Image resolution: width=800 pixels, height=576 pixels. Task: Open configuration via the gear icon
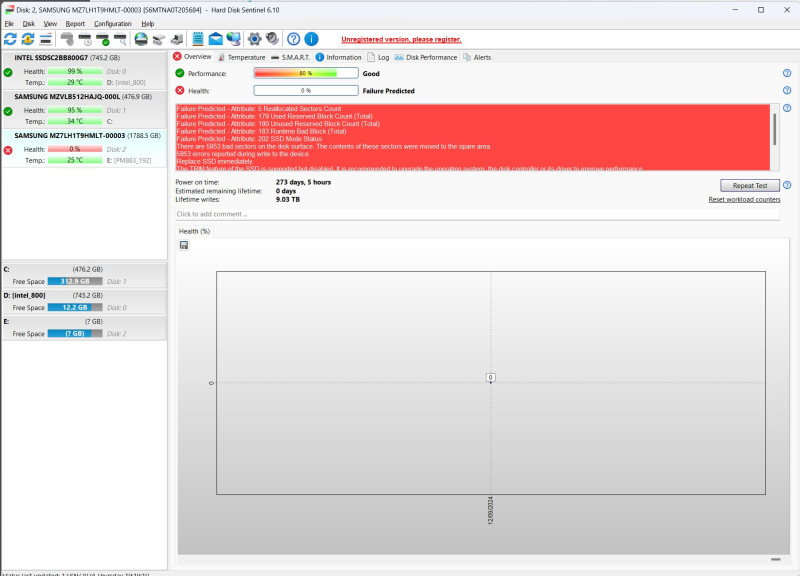click(255, 39)
